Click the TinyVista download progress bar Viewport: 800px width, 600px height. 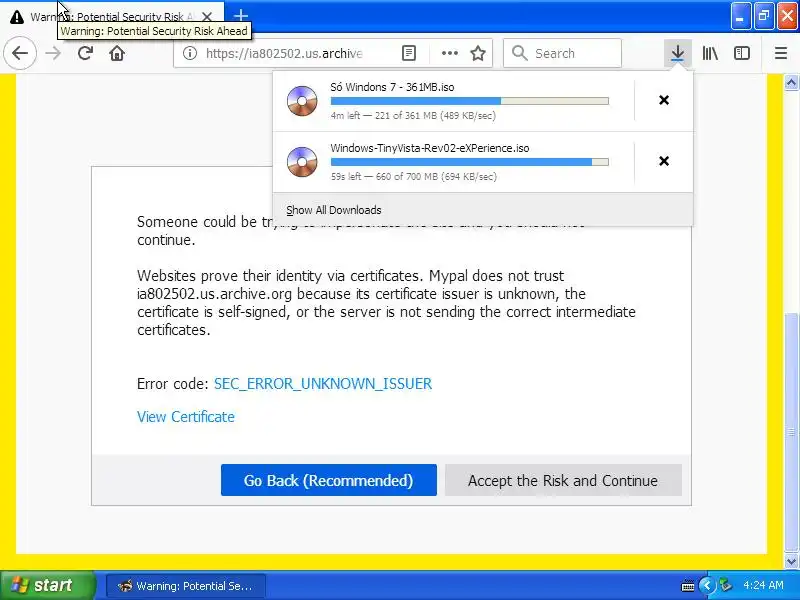pos(469,162)
